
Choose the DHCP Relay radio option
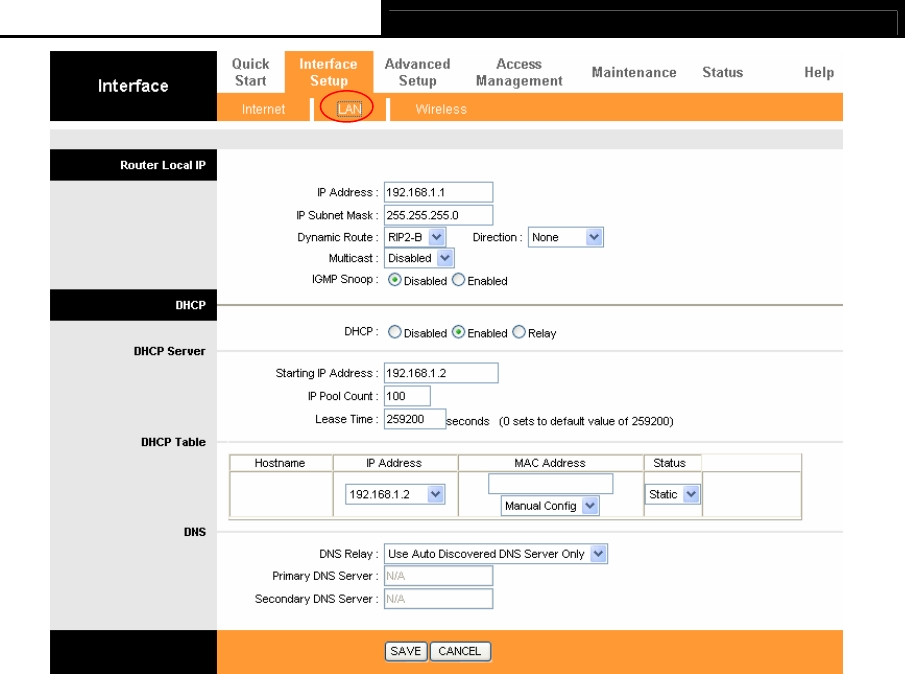pos(519,333)
